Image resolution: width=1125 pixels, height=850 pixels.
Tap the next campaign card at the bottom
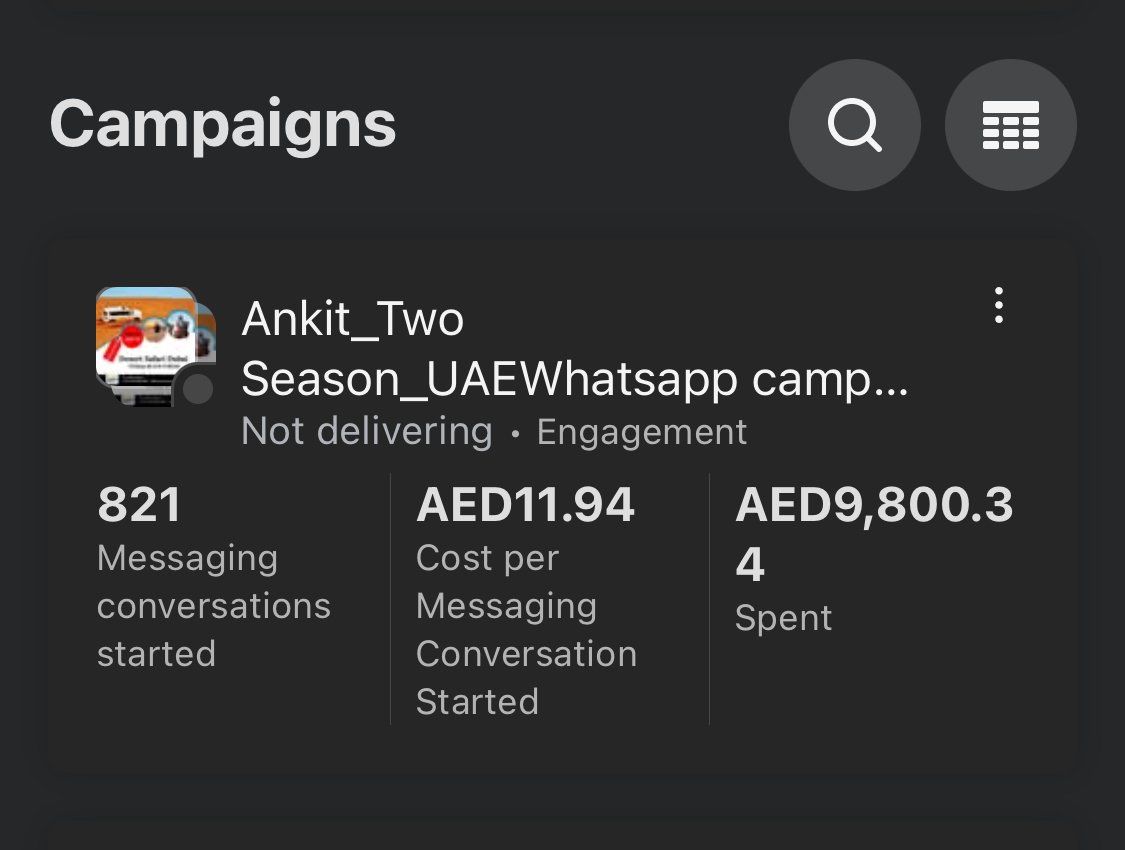pos(562,836)
